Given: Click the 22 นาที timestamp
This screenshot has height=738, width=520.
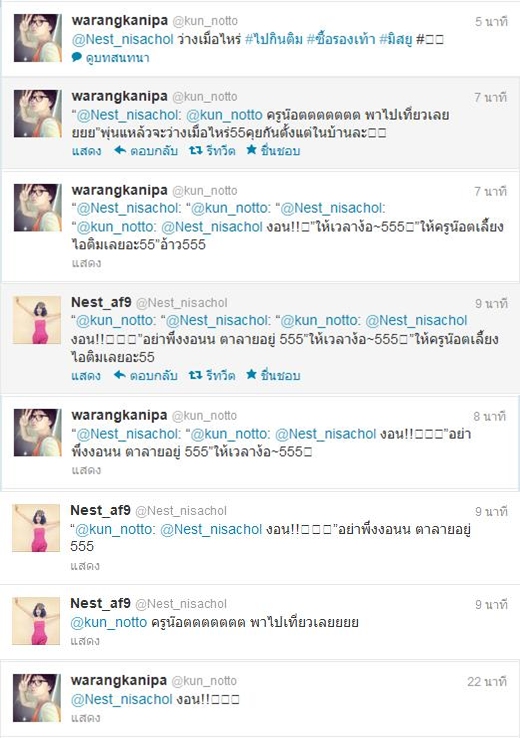Looking at the screenshot, I should (487, 682).
